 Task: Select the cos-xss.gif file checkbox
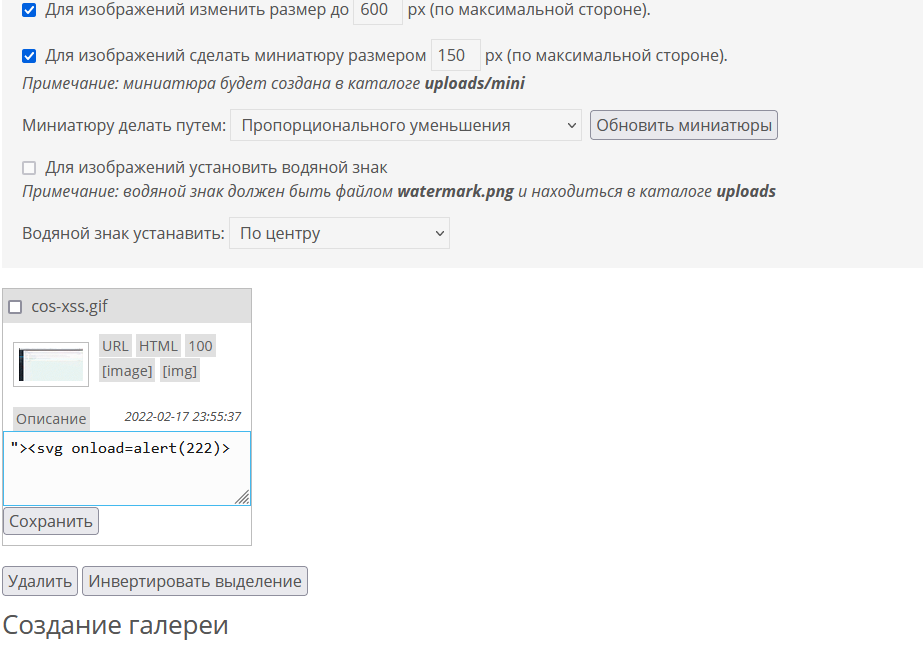pyautogui.click(x=15, y=305)
